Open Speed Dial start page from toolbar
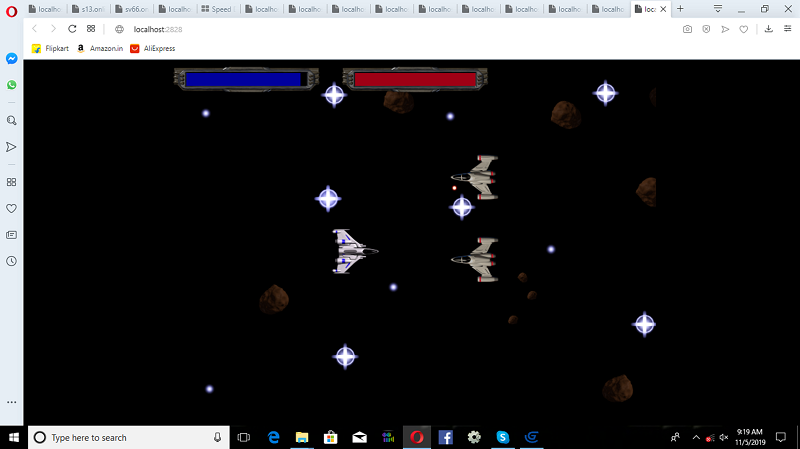Image resolution: width=800 pixels, height=449 pixels. [x=91, y=29]
